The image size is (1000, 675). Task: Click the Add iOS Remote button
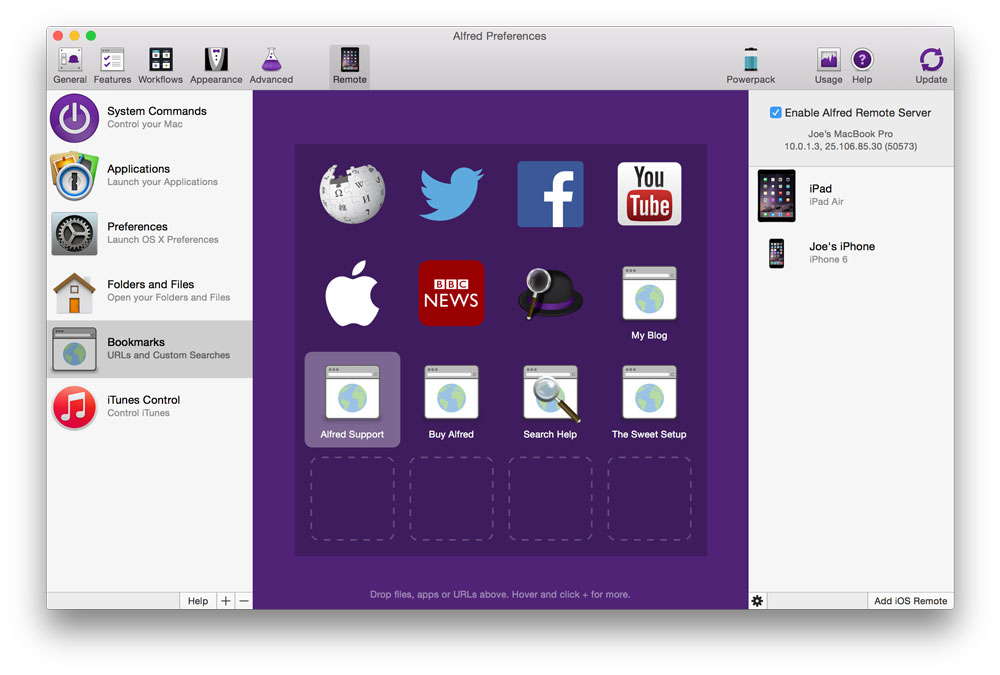coord(910,600)
